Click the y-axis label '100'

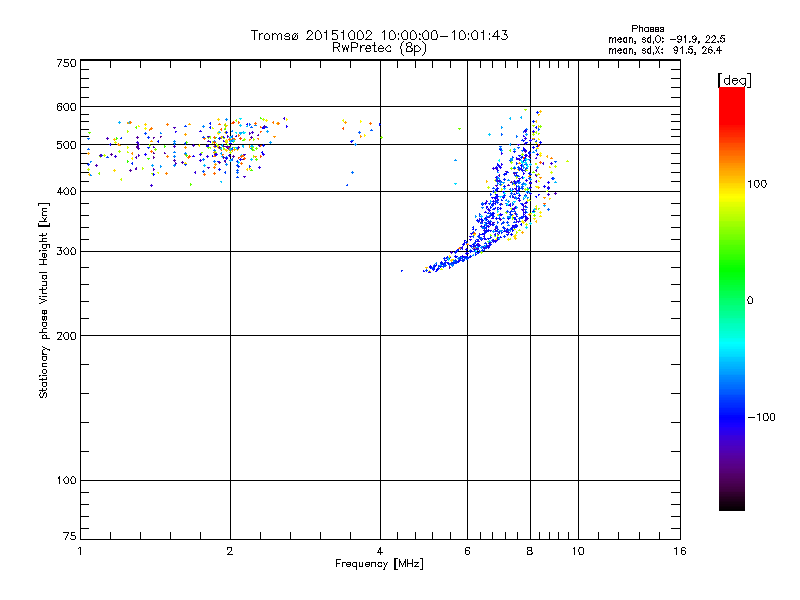(66, 481)
